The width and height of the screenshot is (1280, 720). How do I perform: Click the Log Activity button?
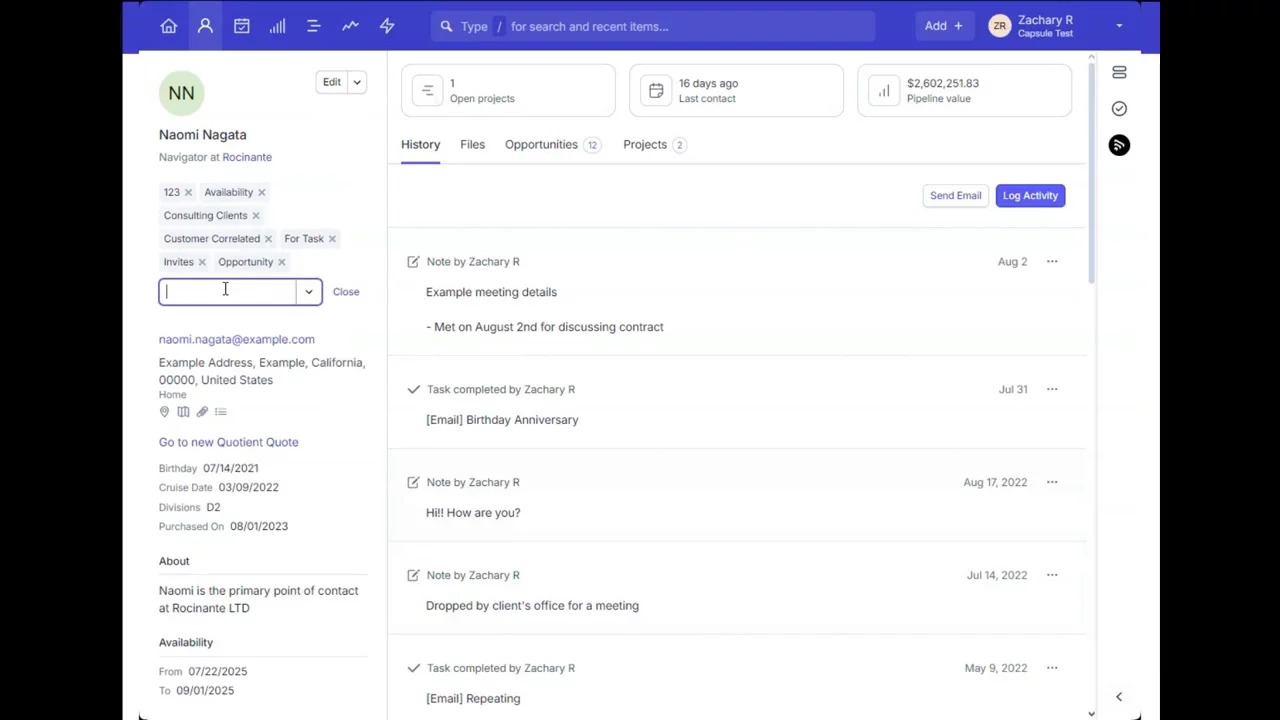1030,196
